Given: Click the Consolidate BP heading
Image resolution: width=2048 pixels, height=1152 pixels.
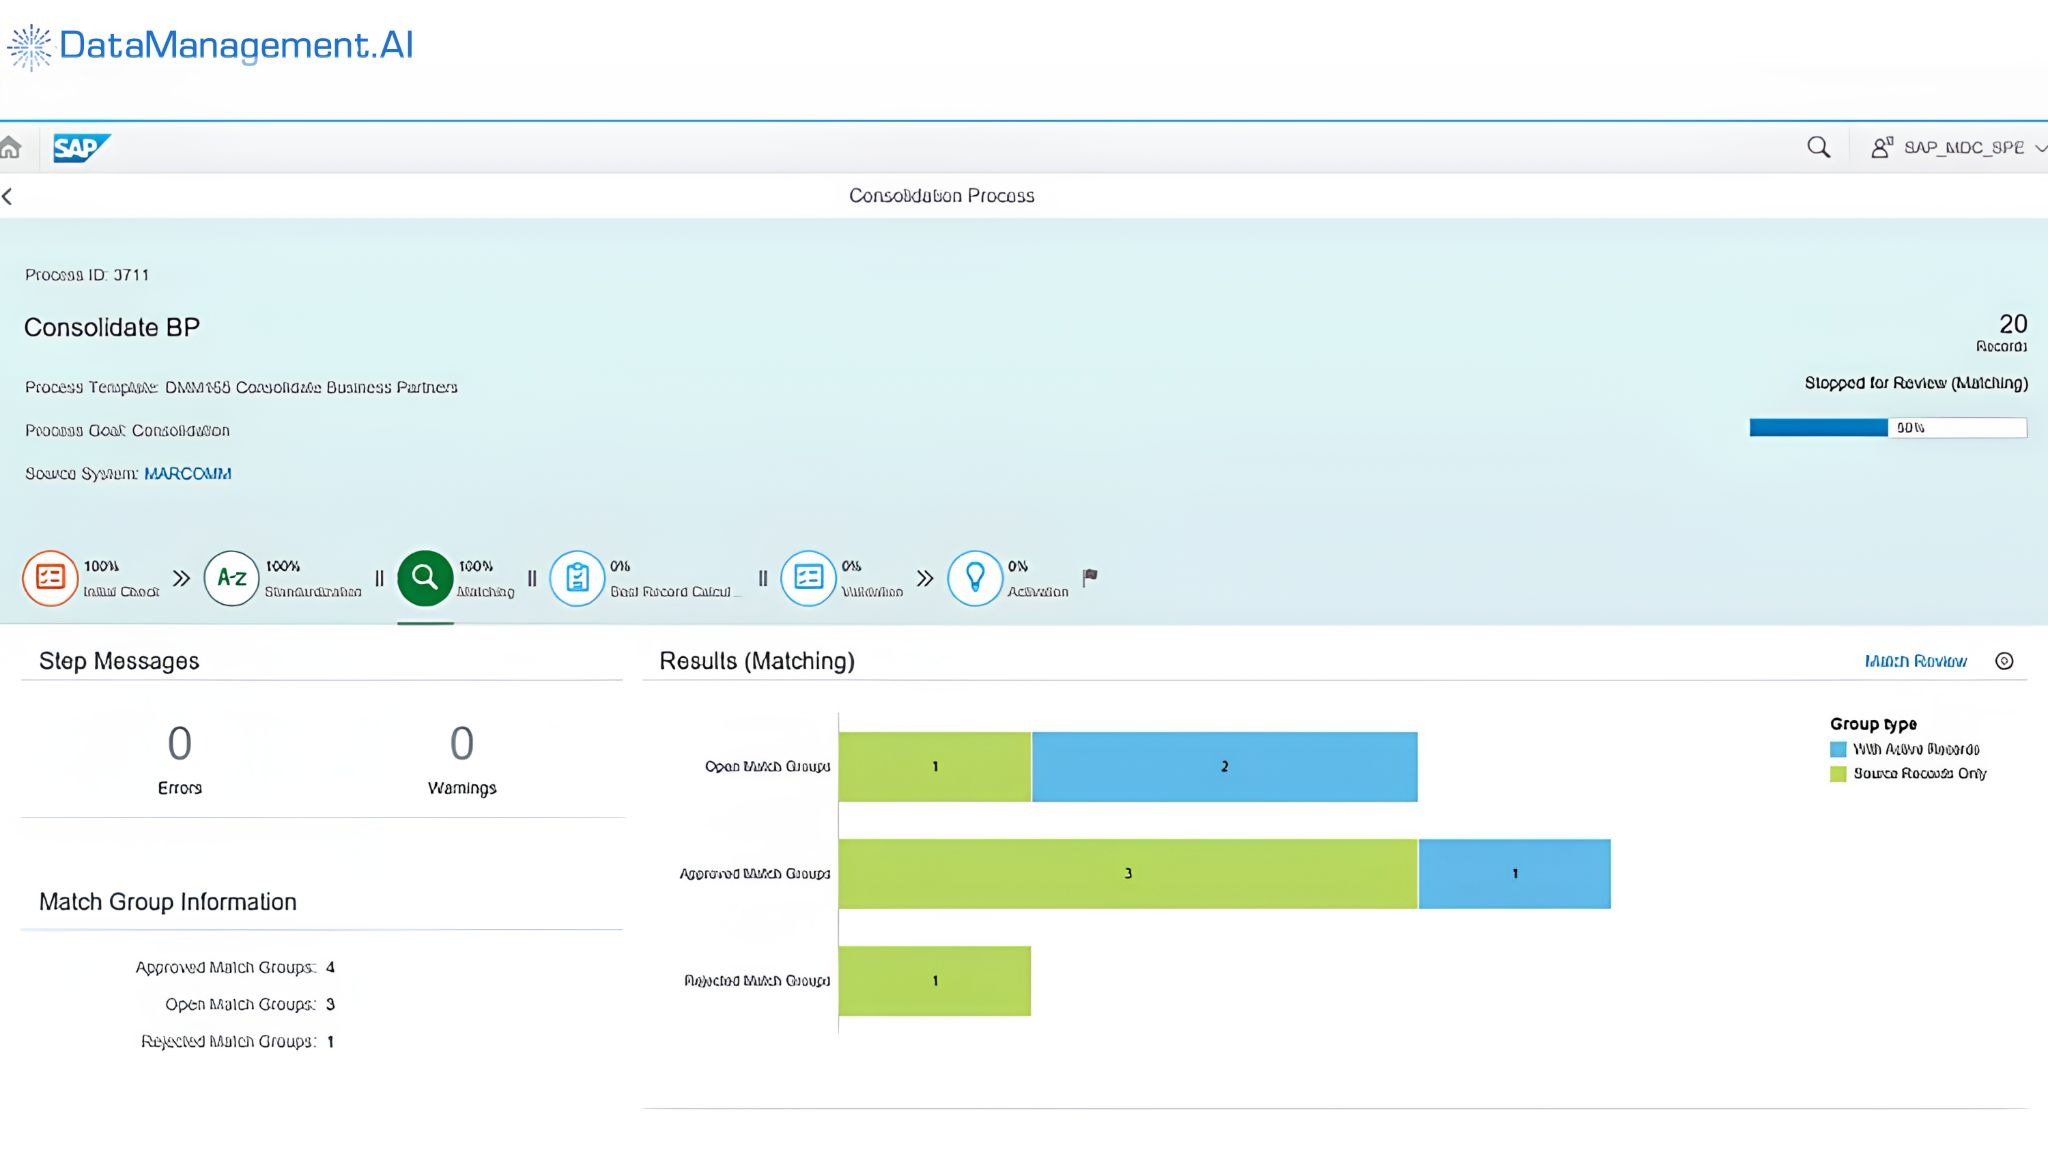Looking at the screenshot, I should click(112, 328).
